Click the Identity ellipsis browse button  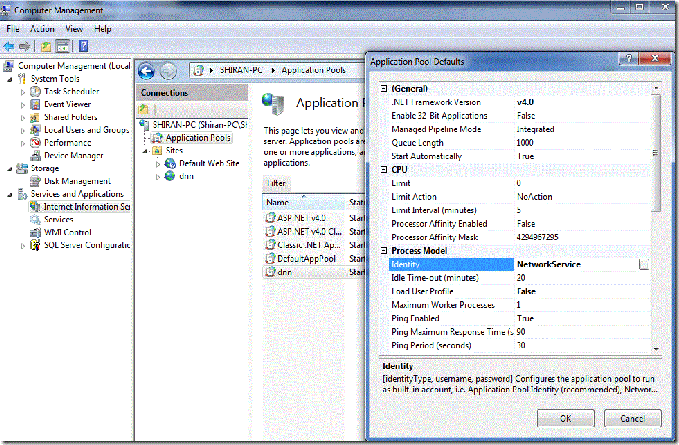(x=643, y=264)
